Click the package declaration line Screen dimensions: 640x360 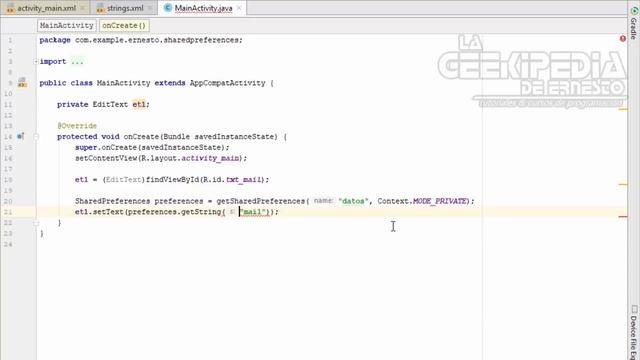[x=141, y=40]
